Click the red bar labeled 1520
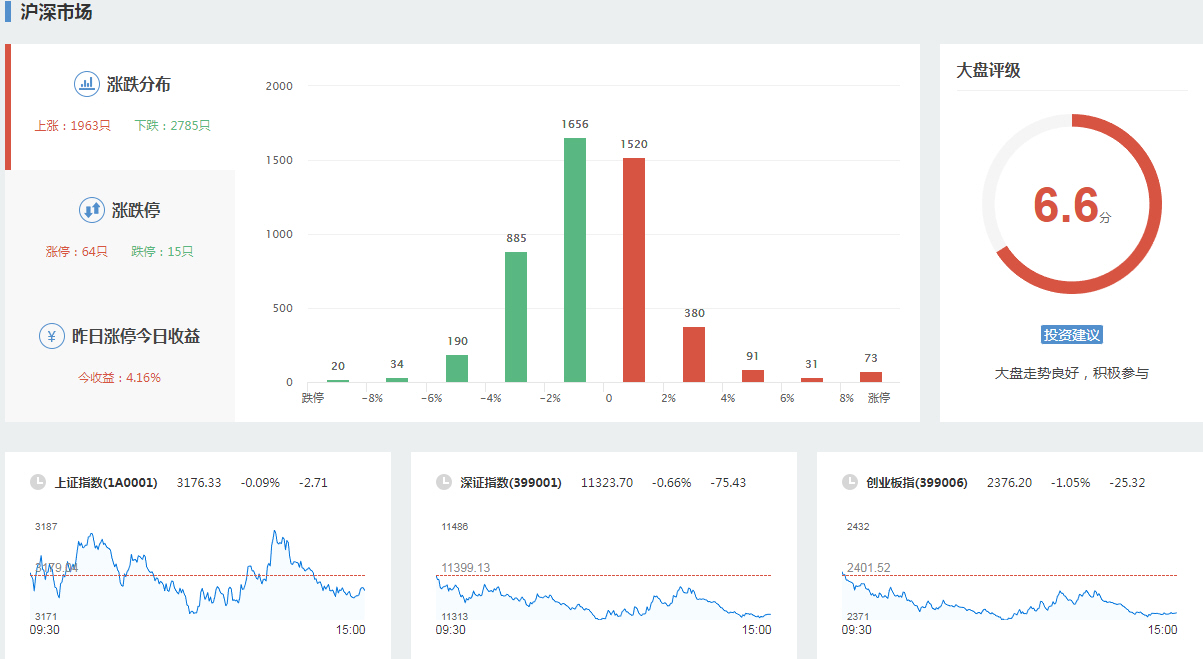 (634, 270)
